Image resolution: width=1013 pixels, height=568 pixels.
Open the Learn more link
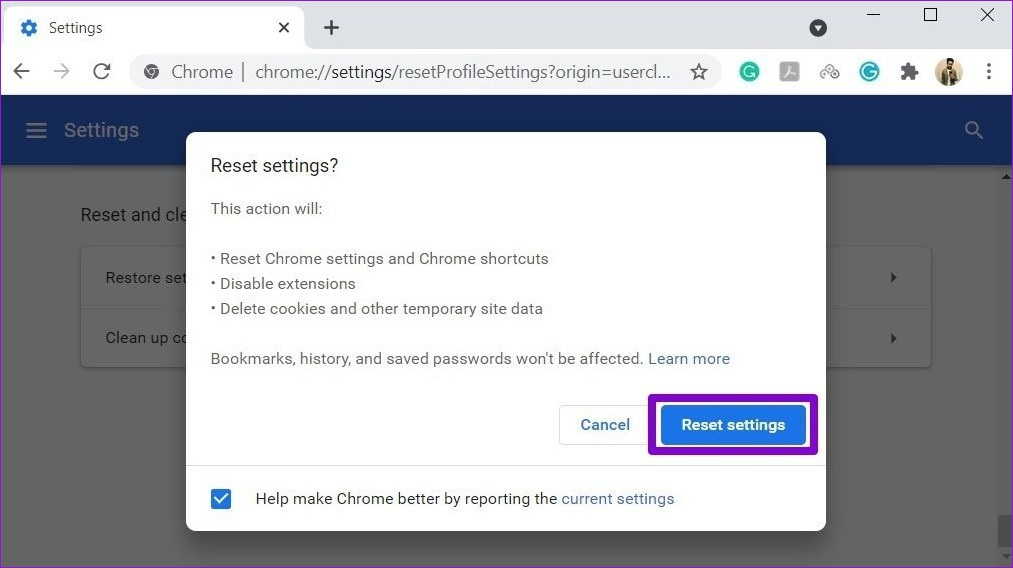point(689,359)
